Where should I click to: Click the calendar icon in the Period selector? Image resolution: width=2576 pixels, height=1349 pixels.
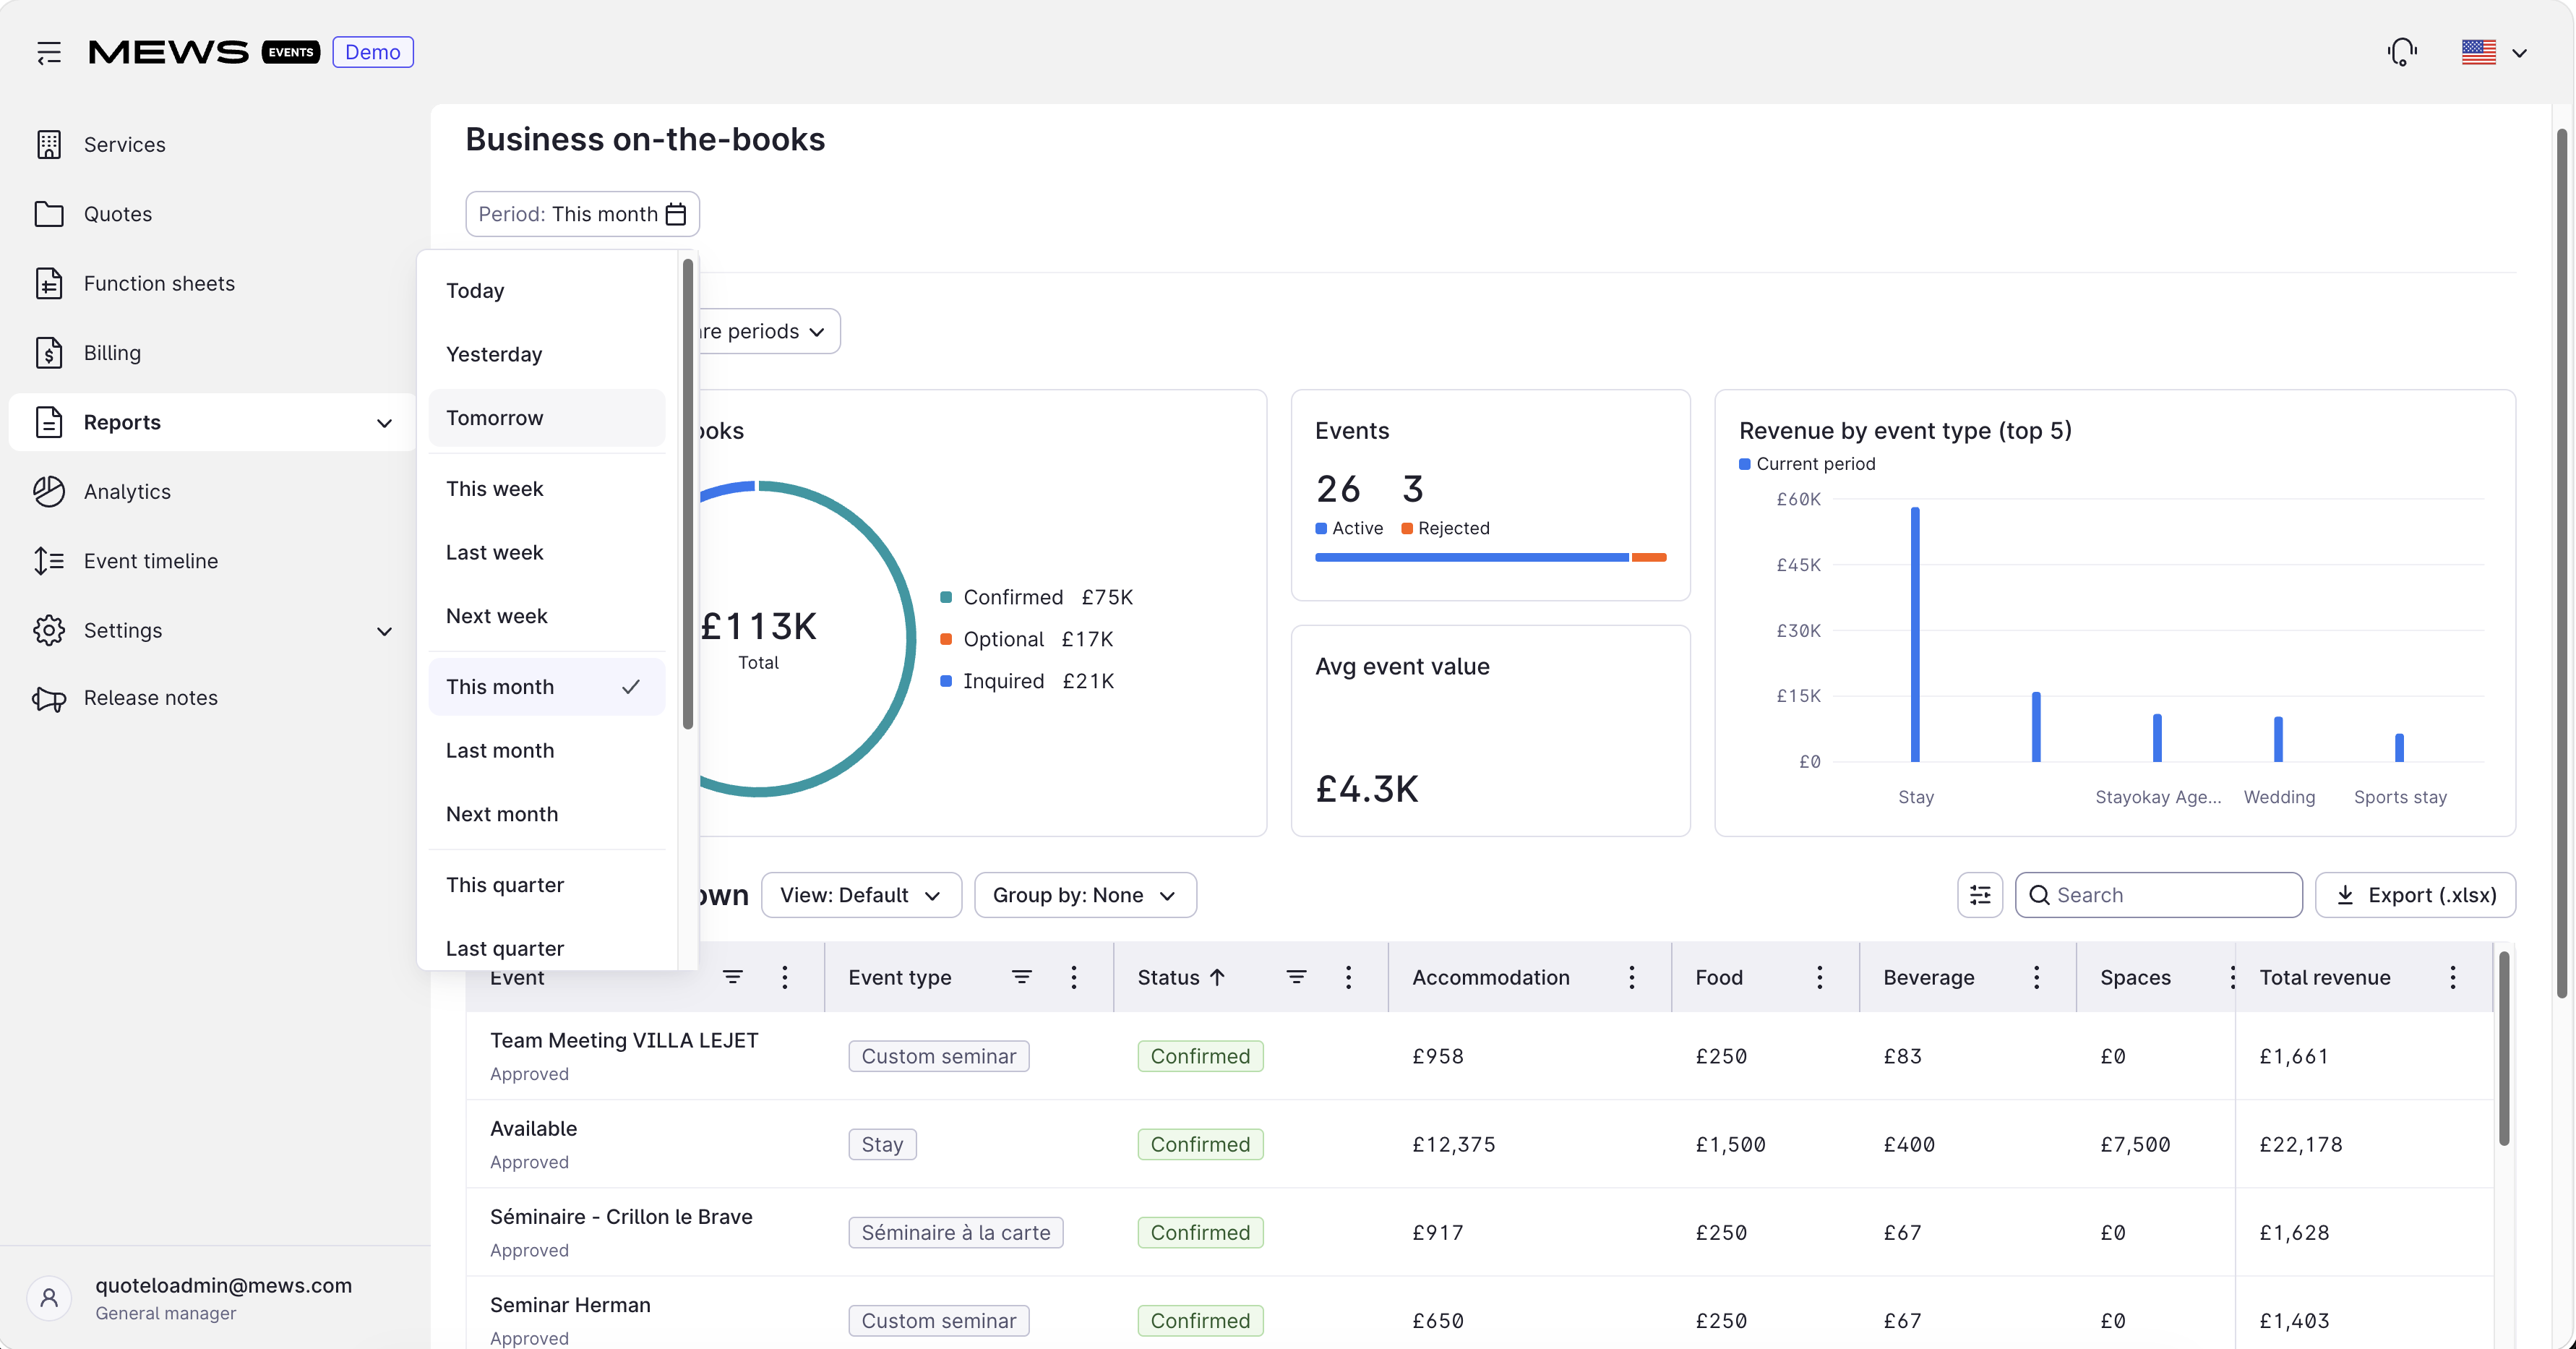pyautogui.click(x=676, y=214)
